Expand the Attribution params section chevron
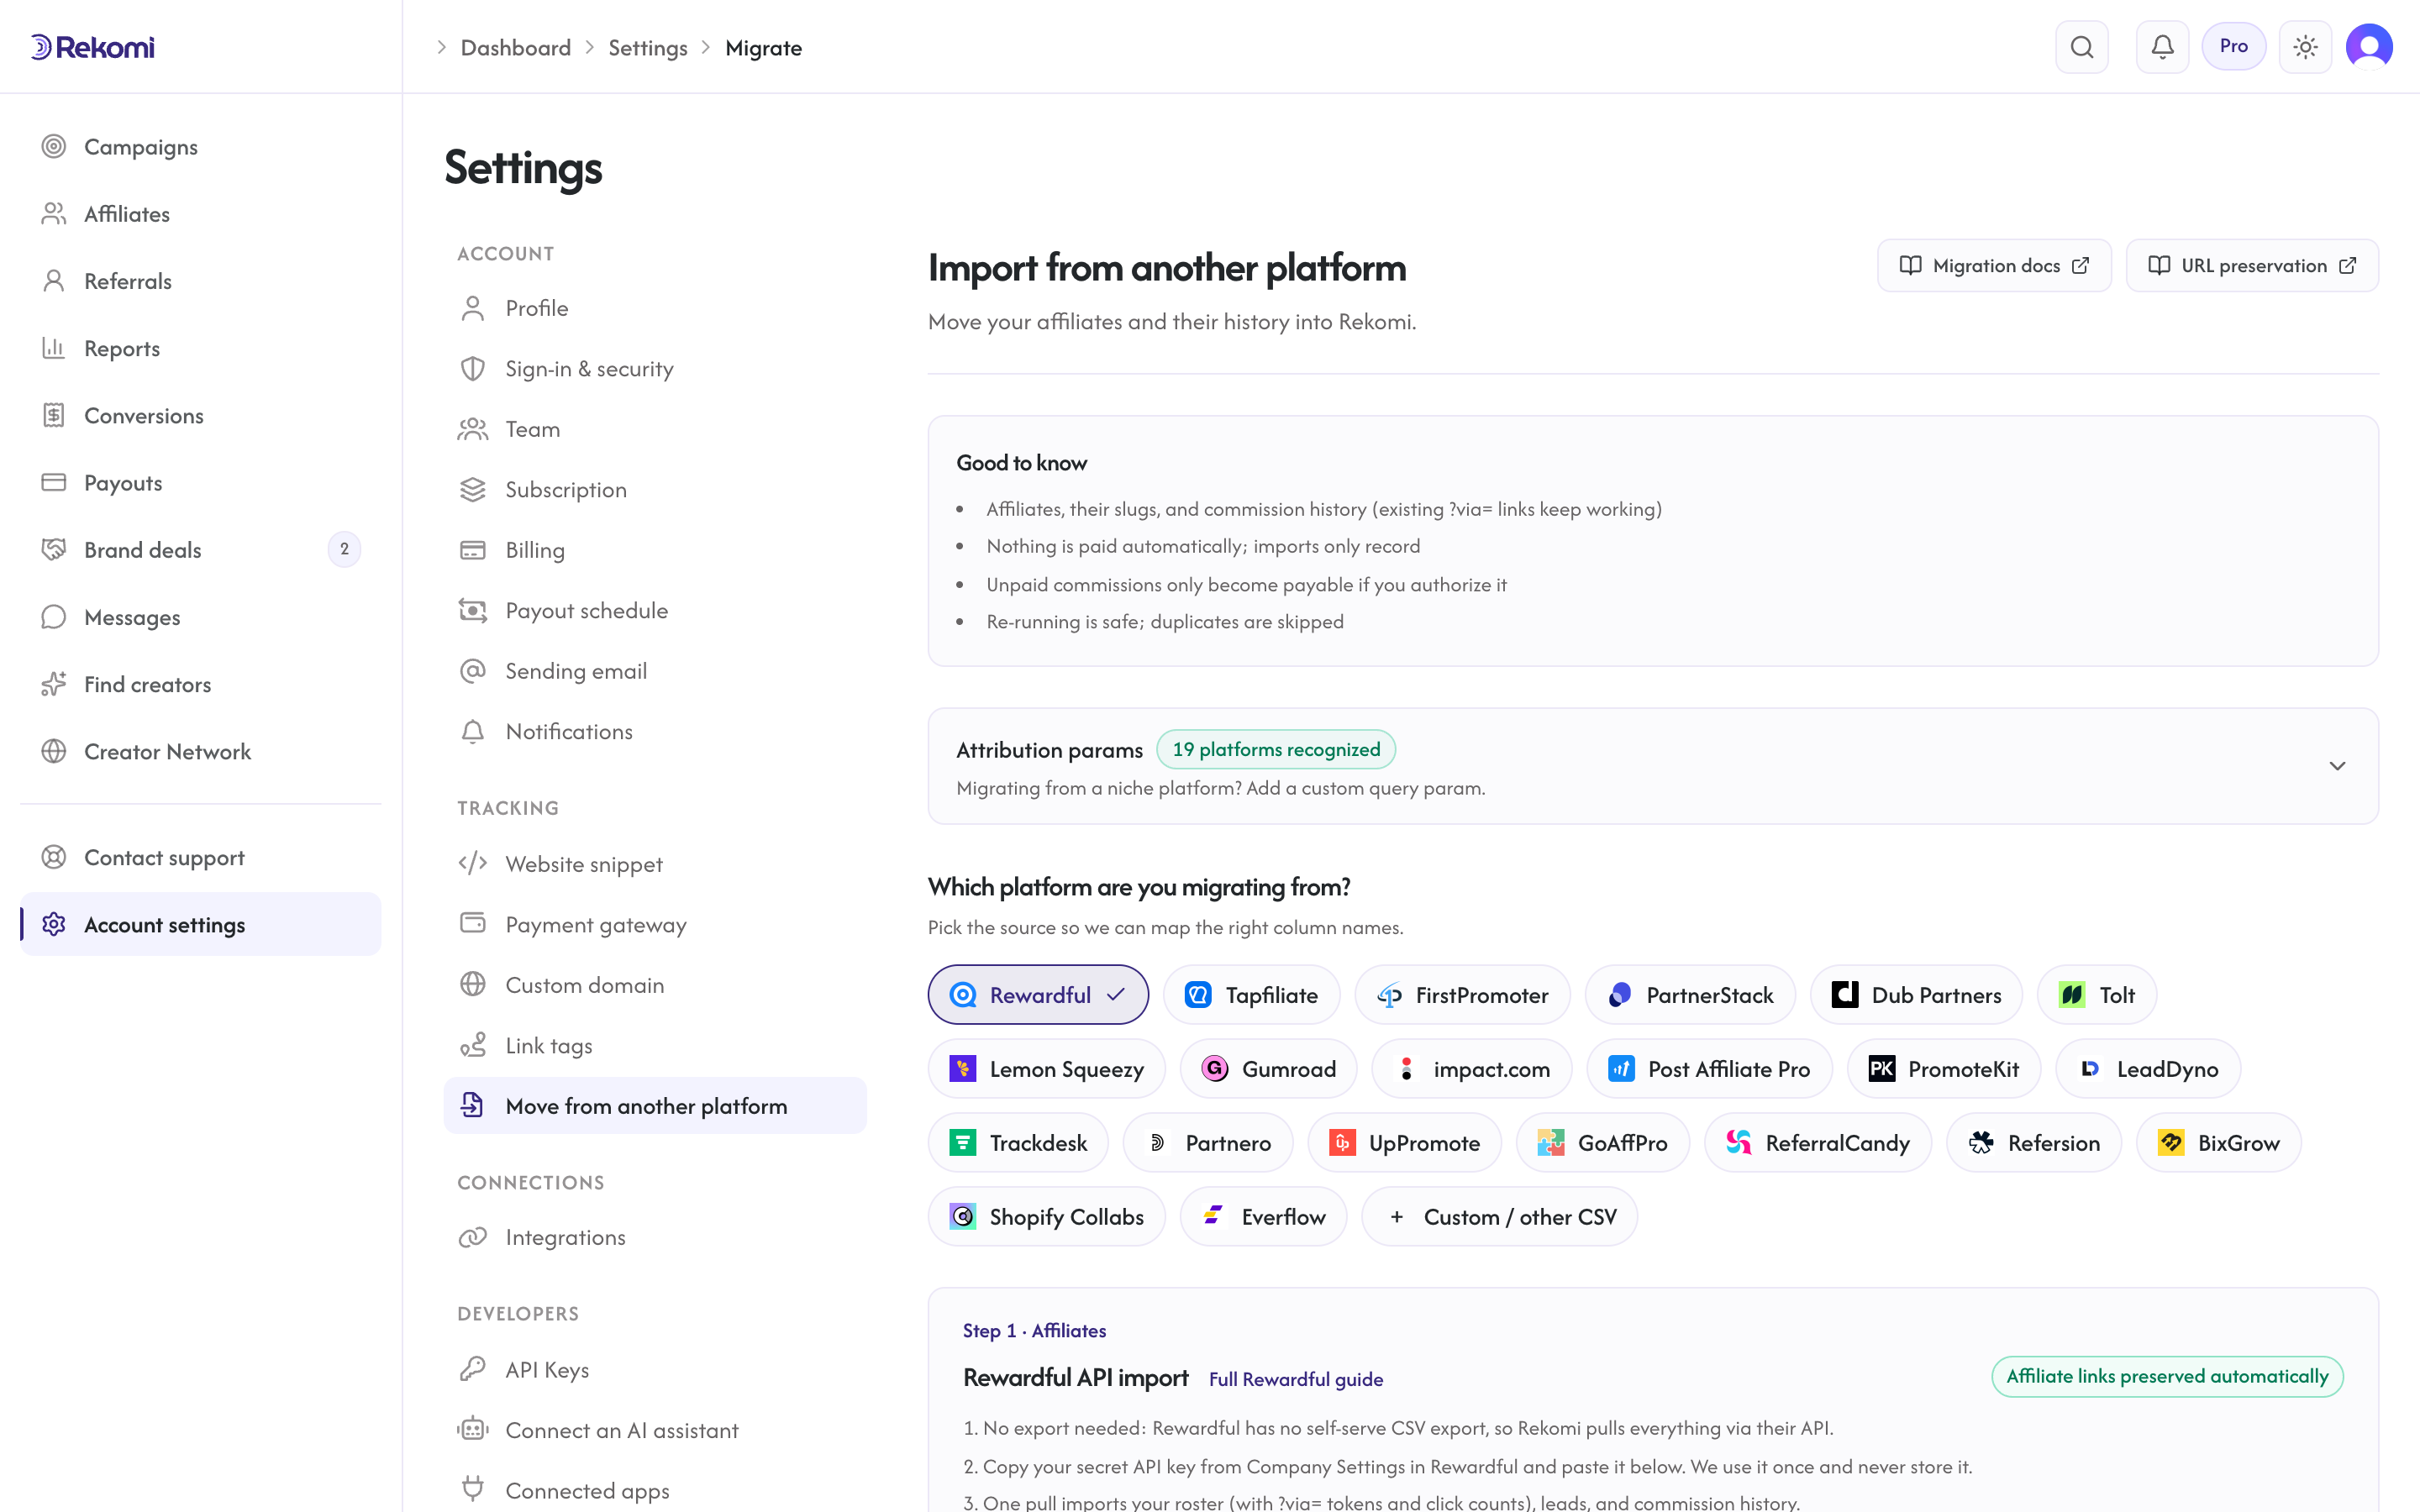This screenshot has height=1512, width=2420. (x=2337, y=766)
